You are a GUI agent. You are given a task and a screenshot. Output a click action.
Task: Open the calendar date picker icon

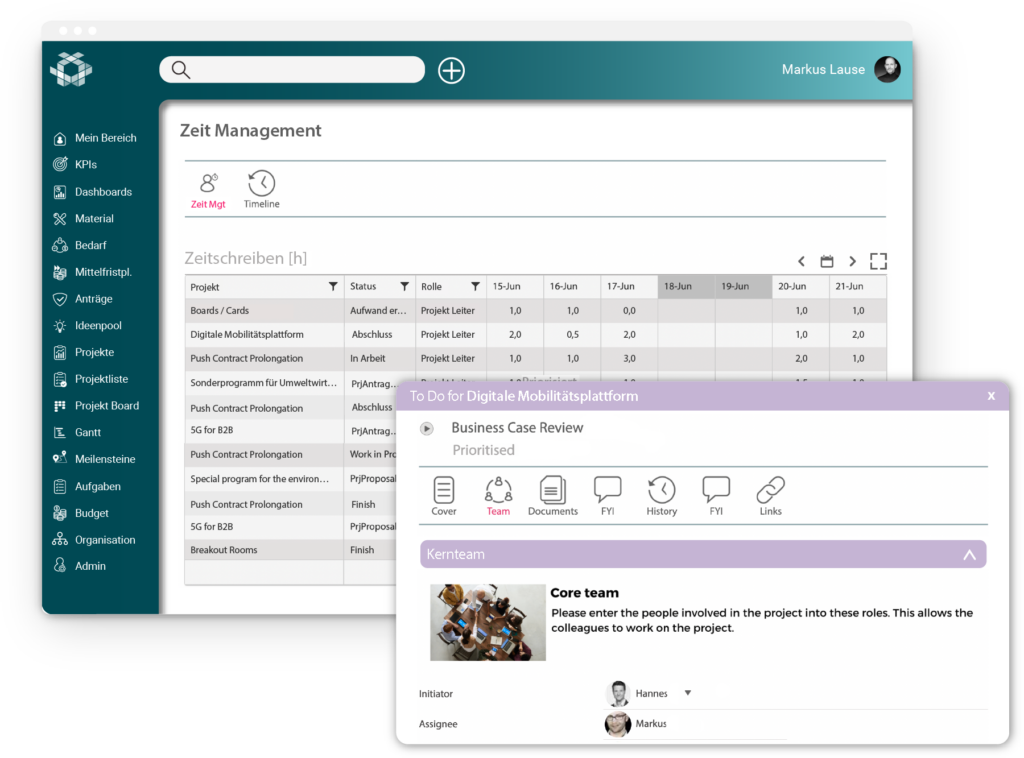(x=827, y=262)
